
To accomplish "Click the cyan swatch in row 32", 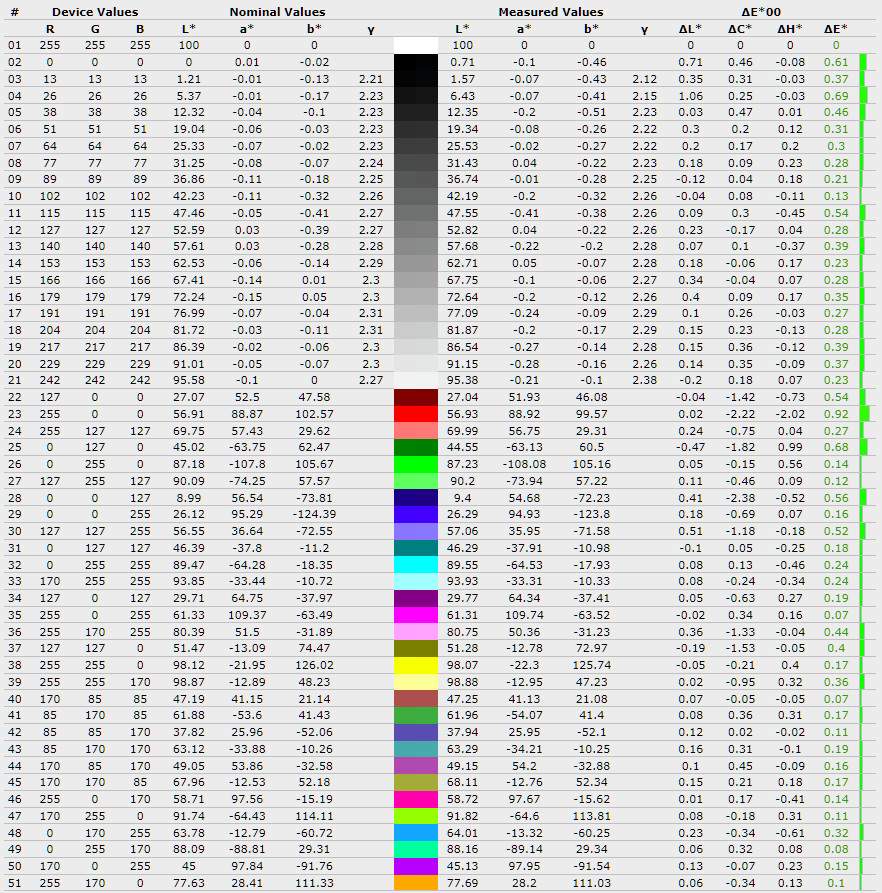I will (x=416, y=565).
